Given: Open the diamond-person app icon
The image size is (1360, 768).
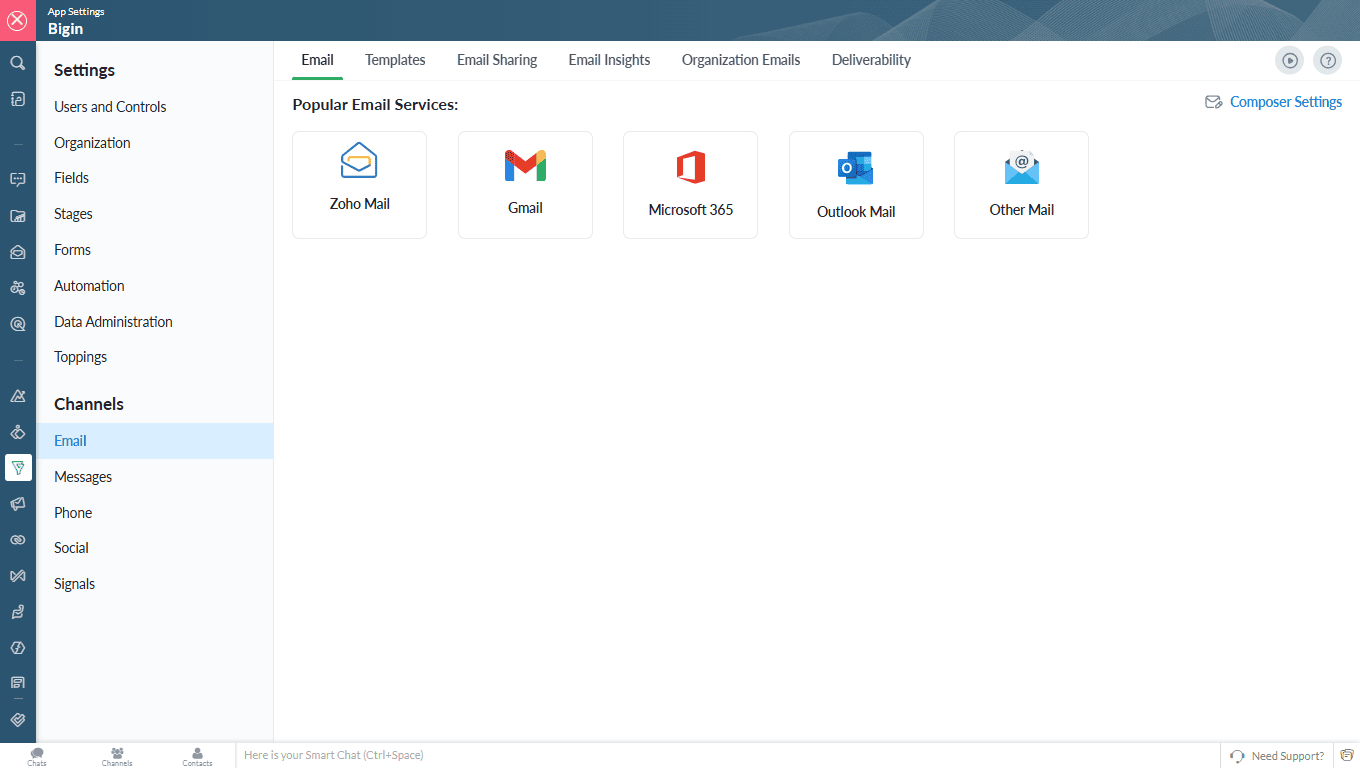Looking at the screenshot, I should pyautogui.click(x=17, y=432).
